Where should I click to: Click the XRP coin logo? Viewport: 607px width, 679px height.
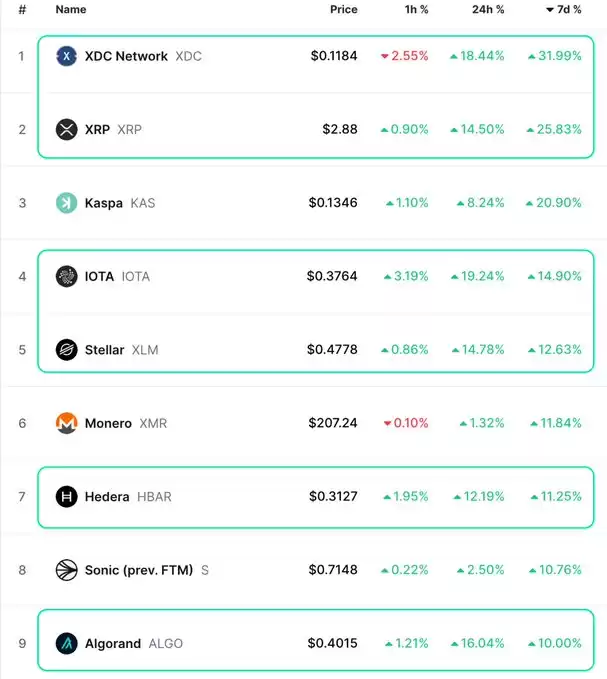[67, 129]
